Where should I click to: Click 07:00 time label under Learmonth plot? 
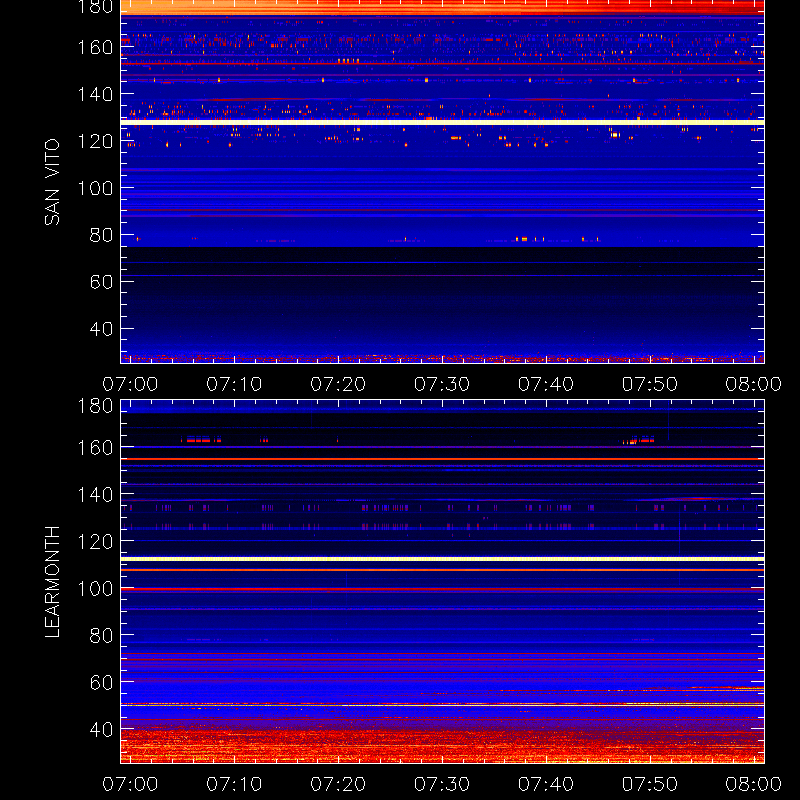(x=130, y=784)
